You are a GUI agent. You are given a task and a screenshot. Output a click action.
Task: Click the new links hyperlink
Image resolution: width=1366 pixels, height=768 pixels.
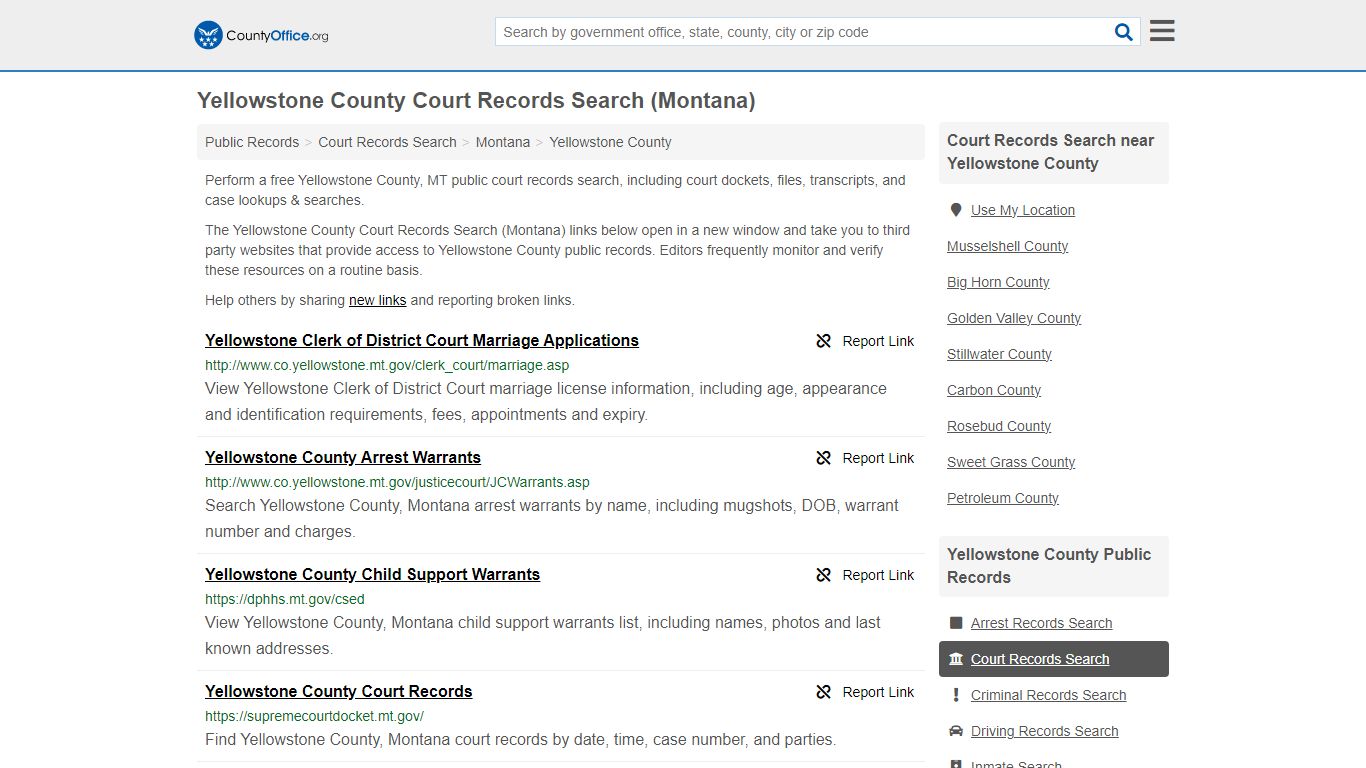click(x=377, y=300)
